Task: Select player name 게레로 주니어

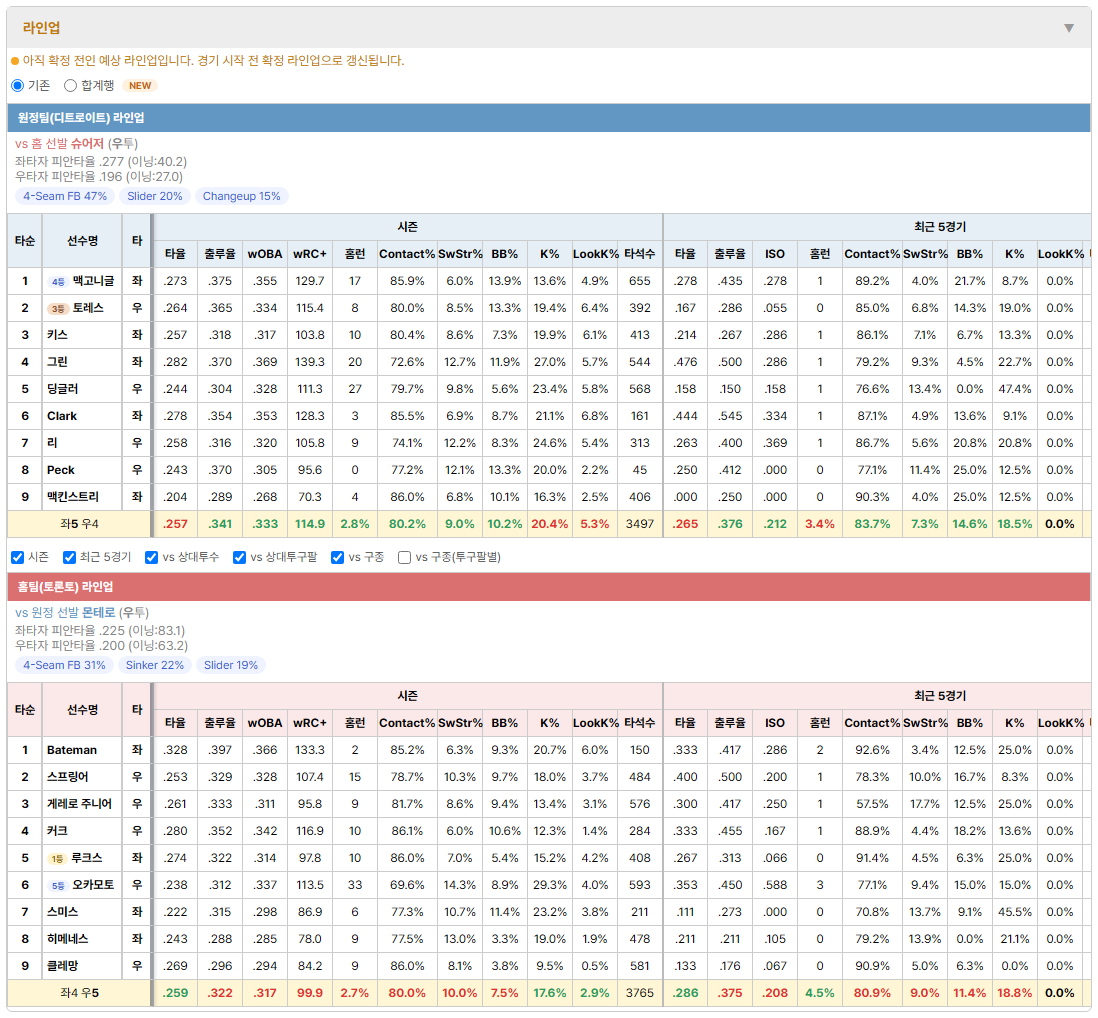Action: coord(79,804)
